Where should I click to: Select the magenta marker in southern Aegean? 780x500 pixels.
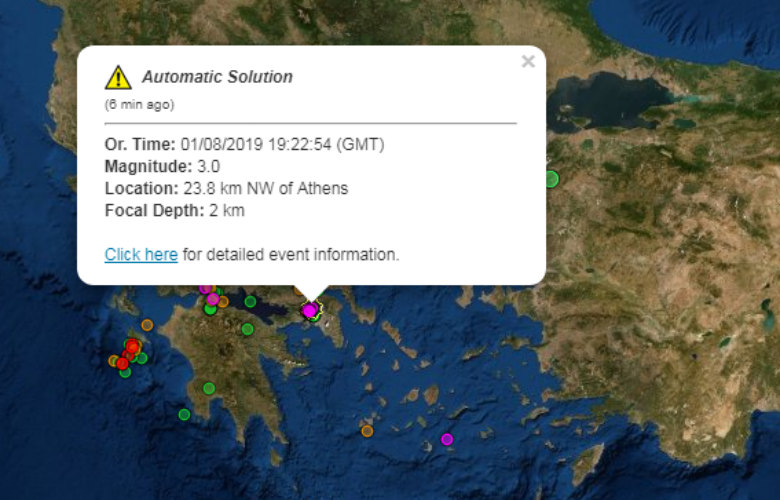pos(447,439)
